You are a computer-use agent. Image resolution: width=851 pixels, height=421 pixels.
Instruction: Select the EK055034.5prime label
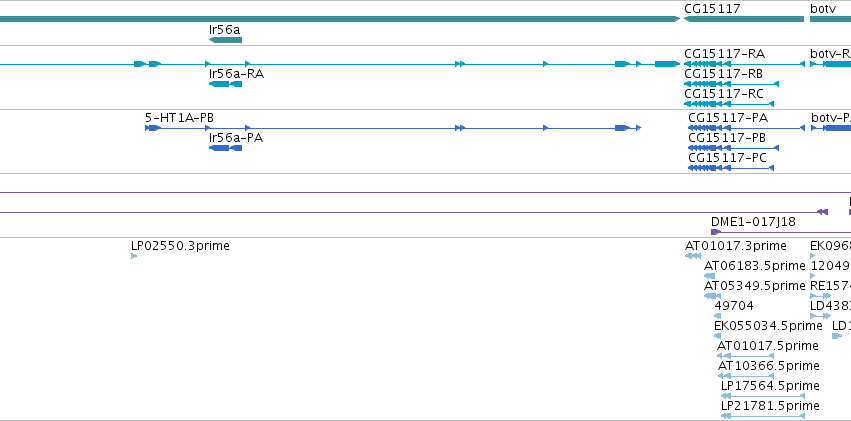(x=768, y=326)
